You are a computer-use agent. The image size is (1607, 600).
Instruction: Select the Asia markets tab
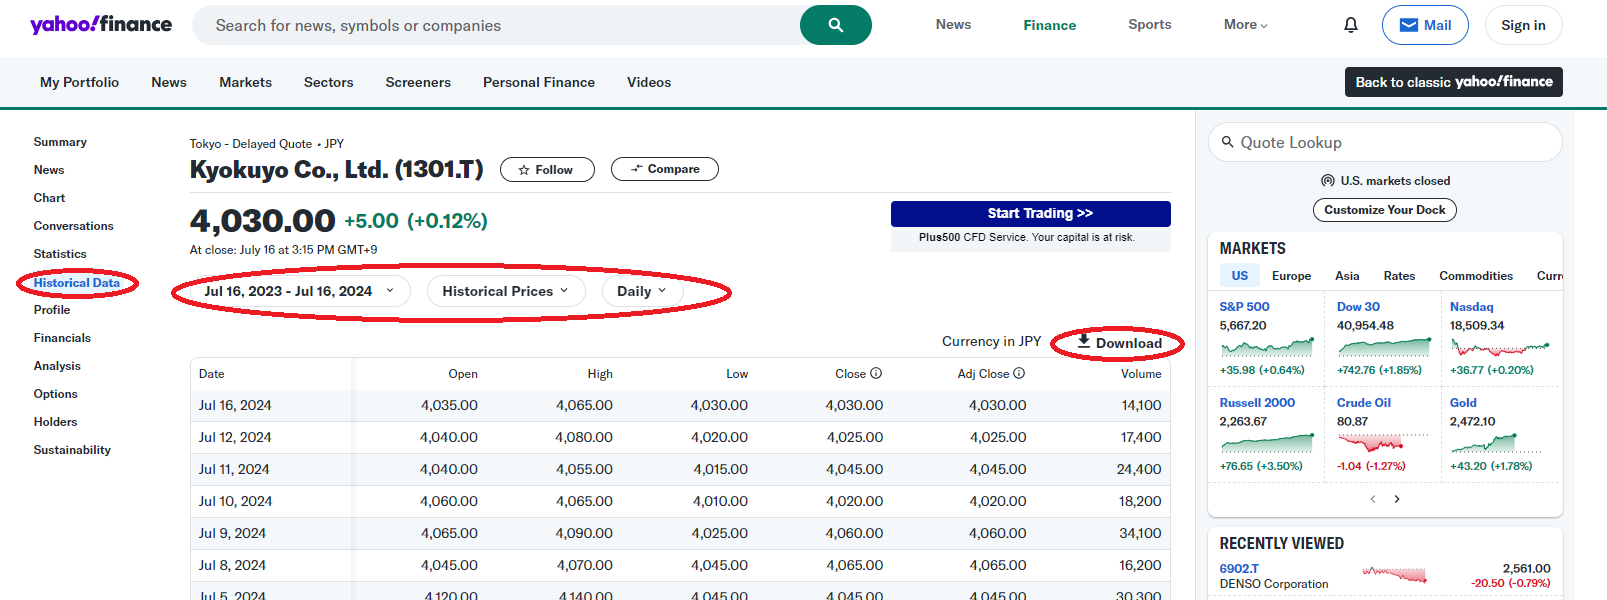coord(1347,276)
